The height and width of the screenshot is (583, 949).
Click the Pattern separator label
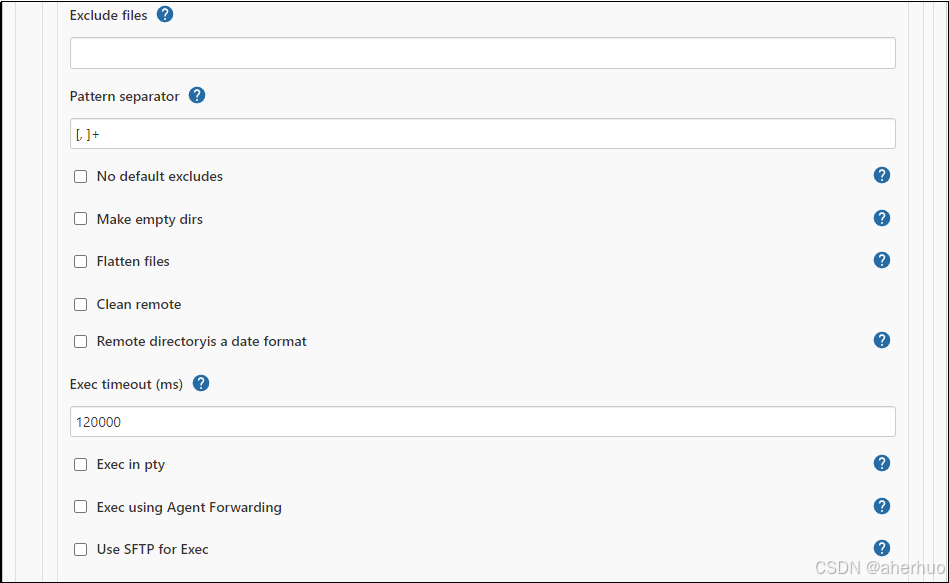[124, 96]
